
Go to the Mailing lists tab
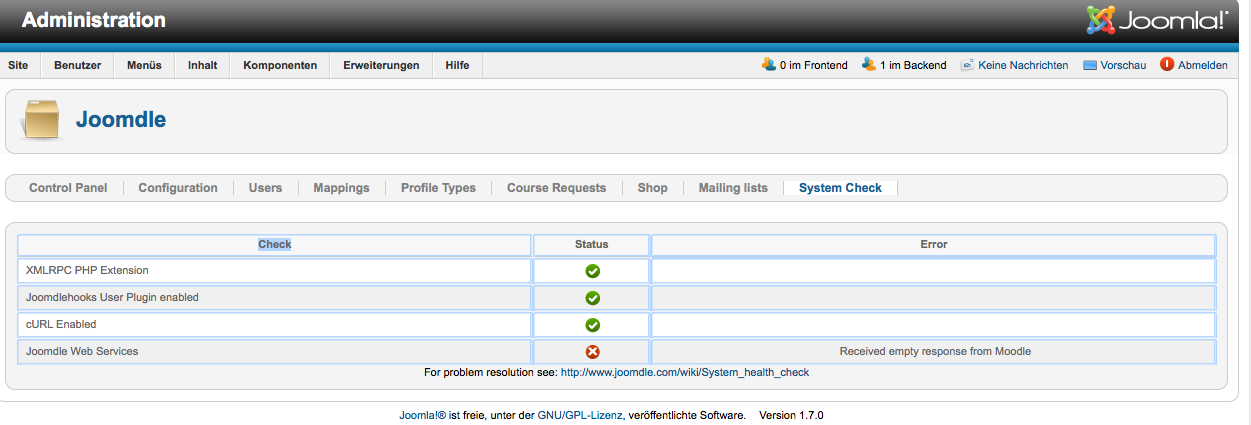point(733,188)
